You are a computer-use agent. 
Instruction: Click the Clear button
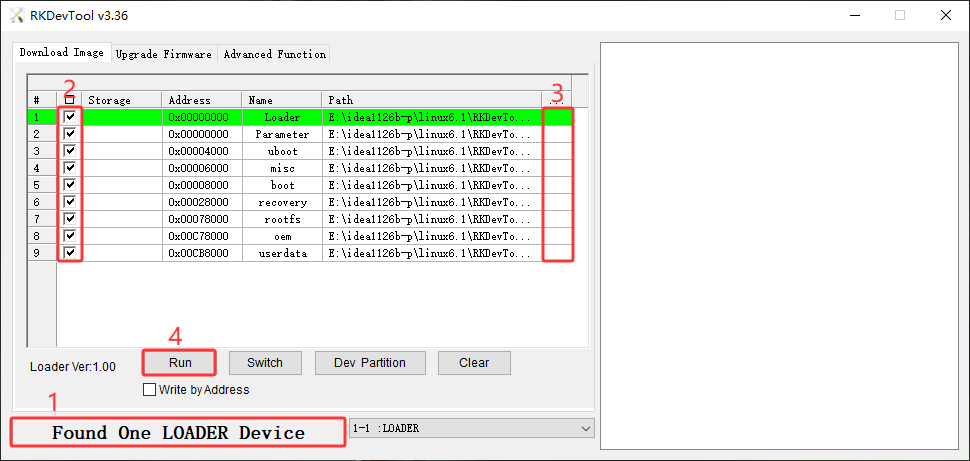tap(474, 363)
